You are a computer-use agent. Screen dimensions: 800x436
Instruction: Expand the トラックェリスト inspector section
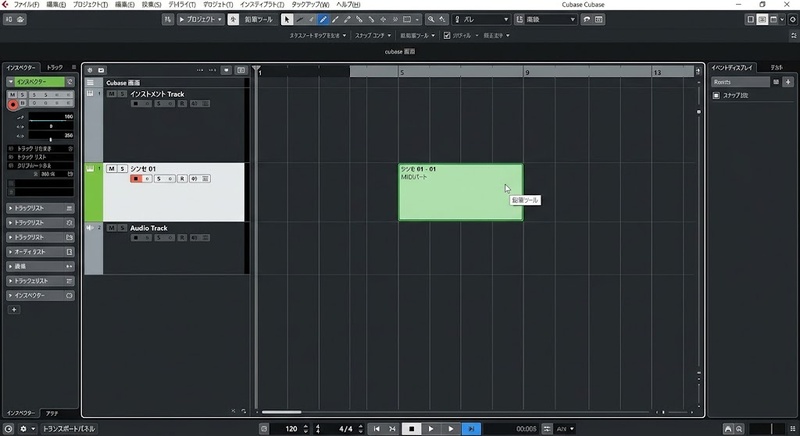(x=40, y=281)
